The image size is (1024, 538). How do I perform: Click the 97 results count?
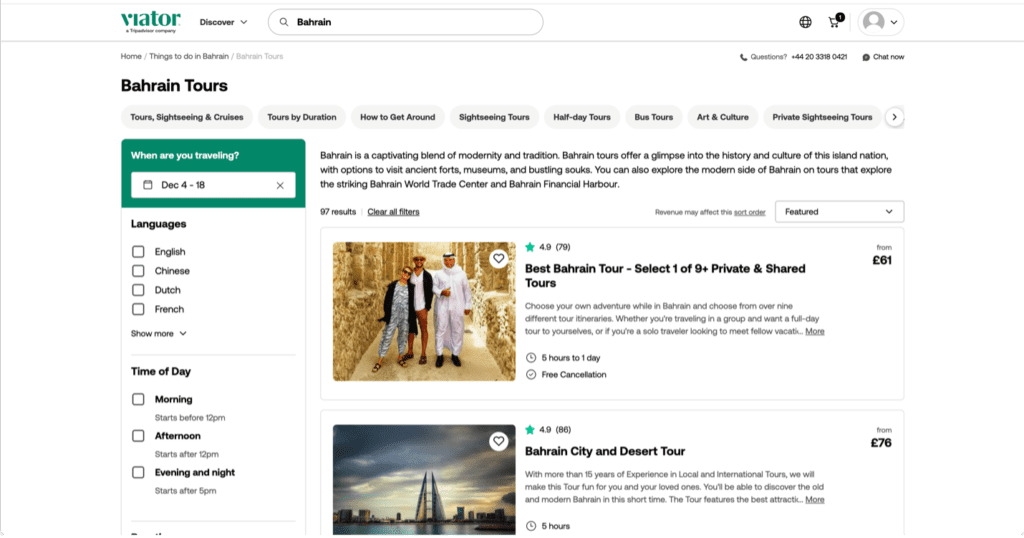tap(338, 212)
